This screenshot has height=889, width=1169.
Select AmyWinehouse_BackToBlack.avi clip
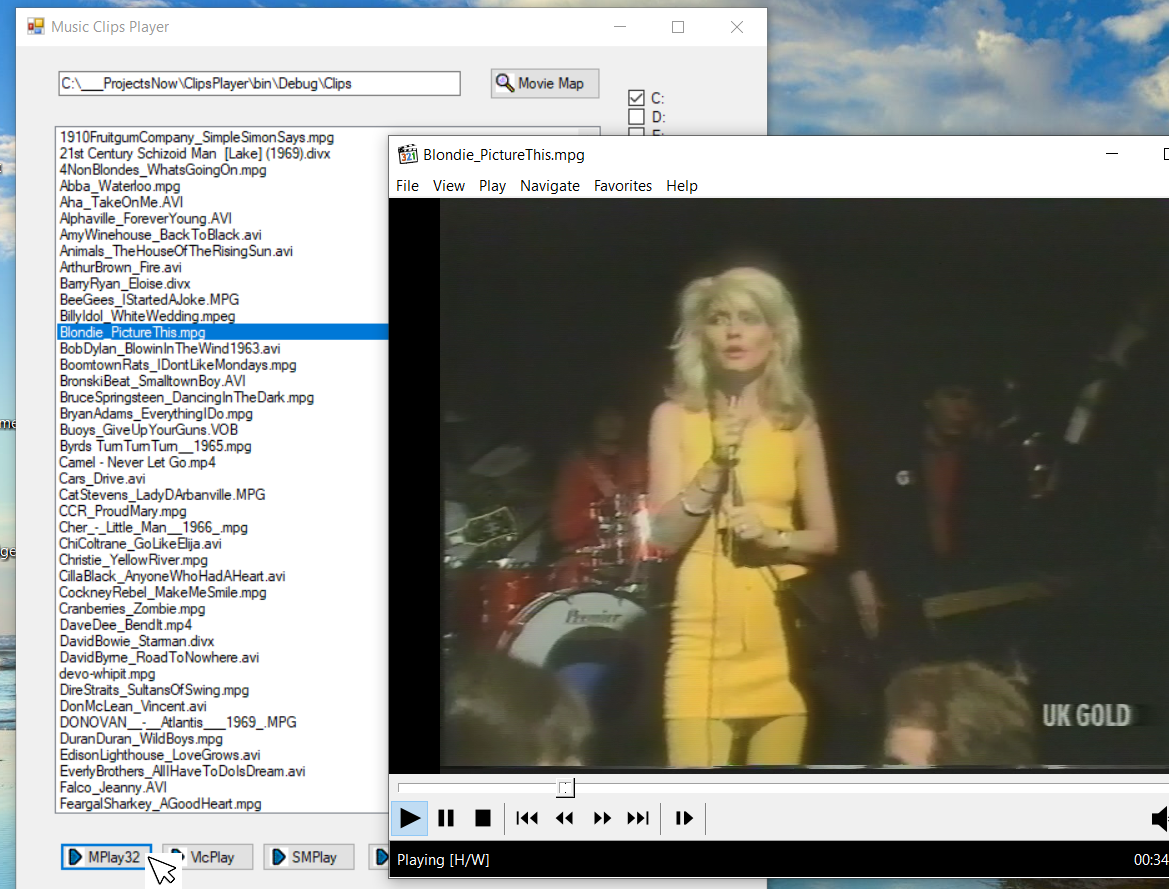point(160,235)
